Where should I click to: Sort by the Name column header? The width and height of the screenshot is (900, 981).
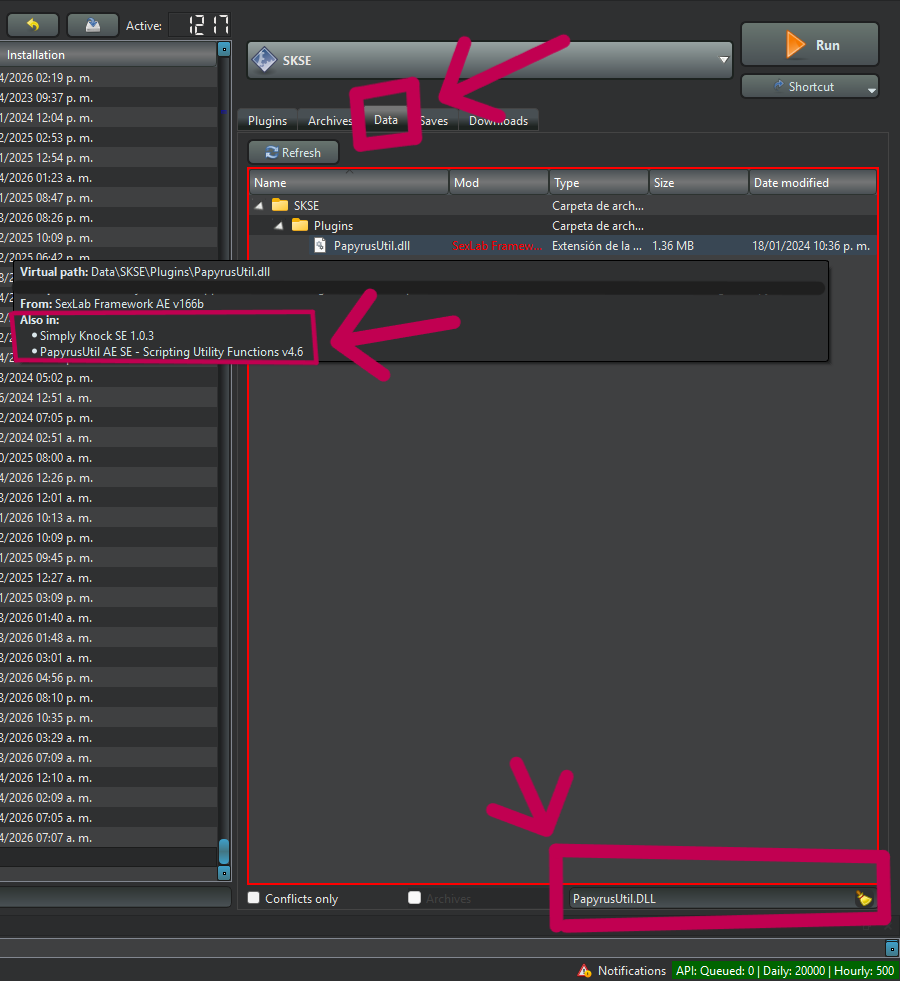point(349,183)
